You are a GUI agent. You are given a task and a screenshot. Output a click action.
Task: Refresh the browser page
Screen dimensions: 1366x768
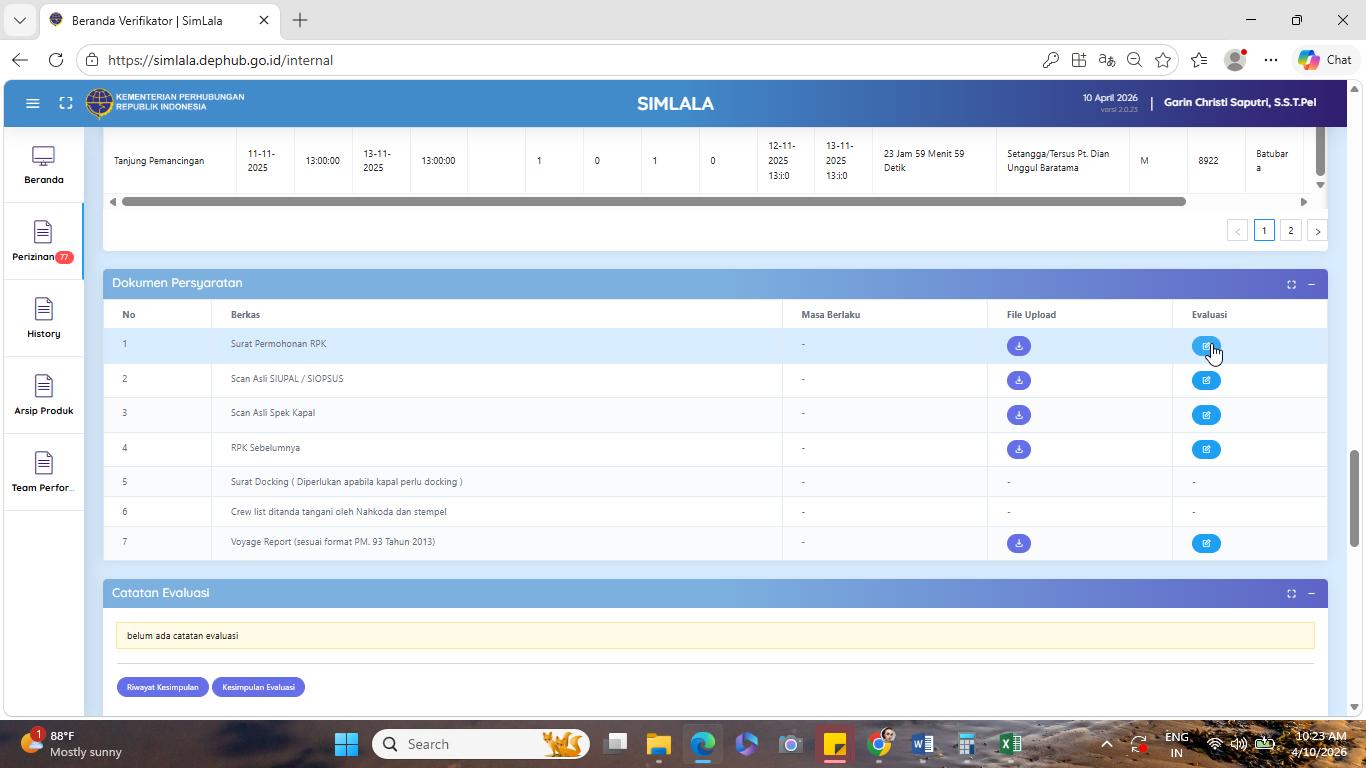click(x=56, y=60)
